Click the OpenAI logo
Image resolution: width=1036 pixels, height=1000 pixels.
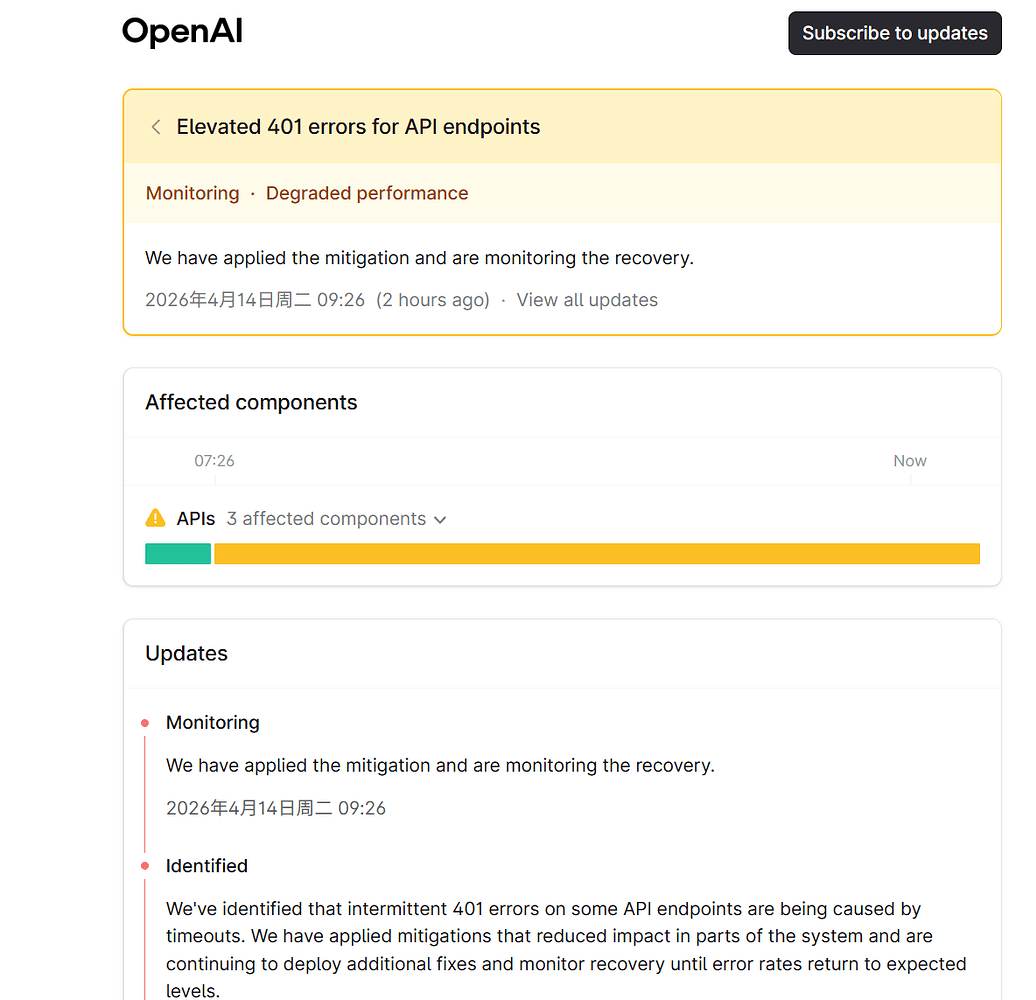pyautogui.click(x=182, y=32)
